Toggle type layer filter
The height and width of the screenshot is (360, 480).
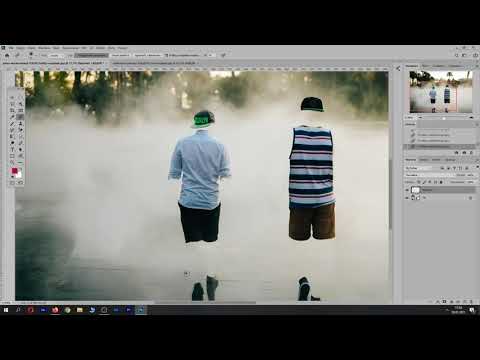click(454, 168)
